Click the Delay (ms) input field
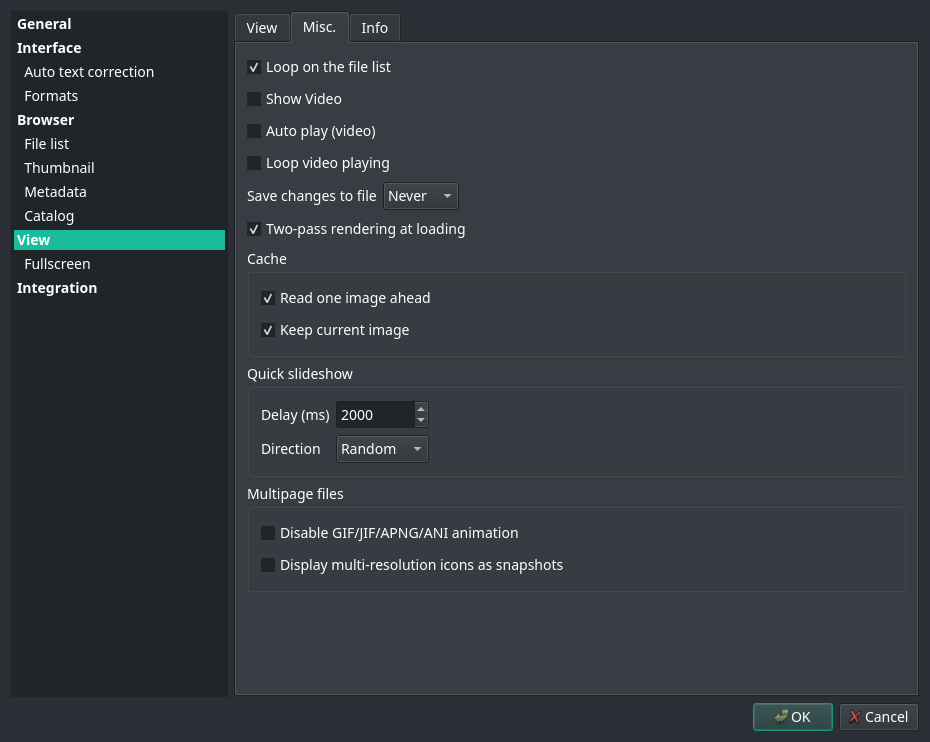Image resolution: width=930 pixels, height=742 pixels. click(x=375, y=414)
